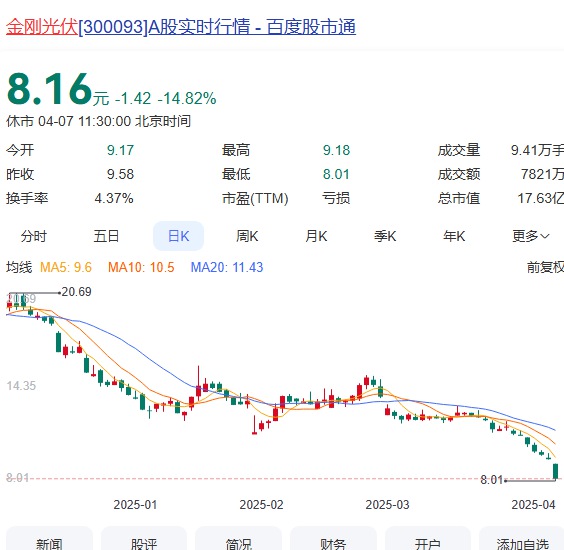Click the price change value -1.42

point(133,98)
